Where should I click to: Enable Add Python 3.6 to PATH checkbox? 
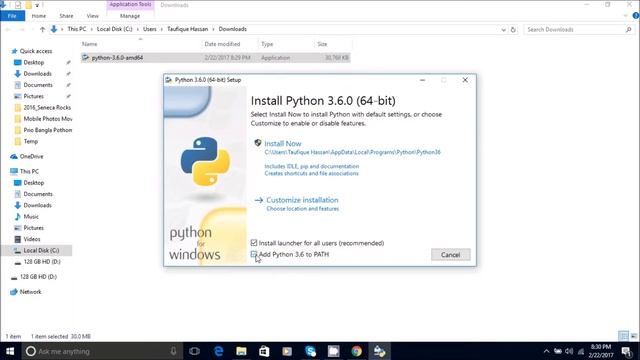(x=254, y=254)
